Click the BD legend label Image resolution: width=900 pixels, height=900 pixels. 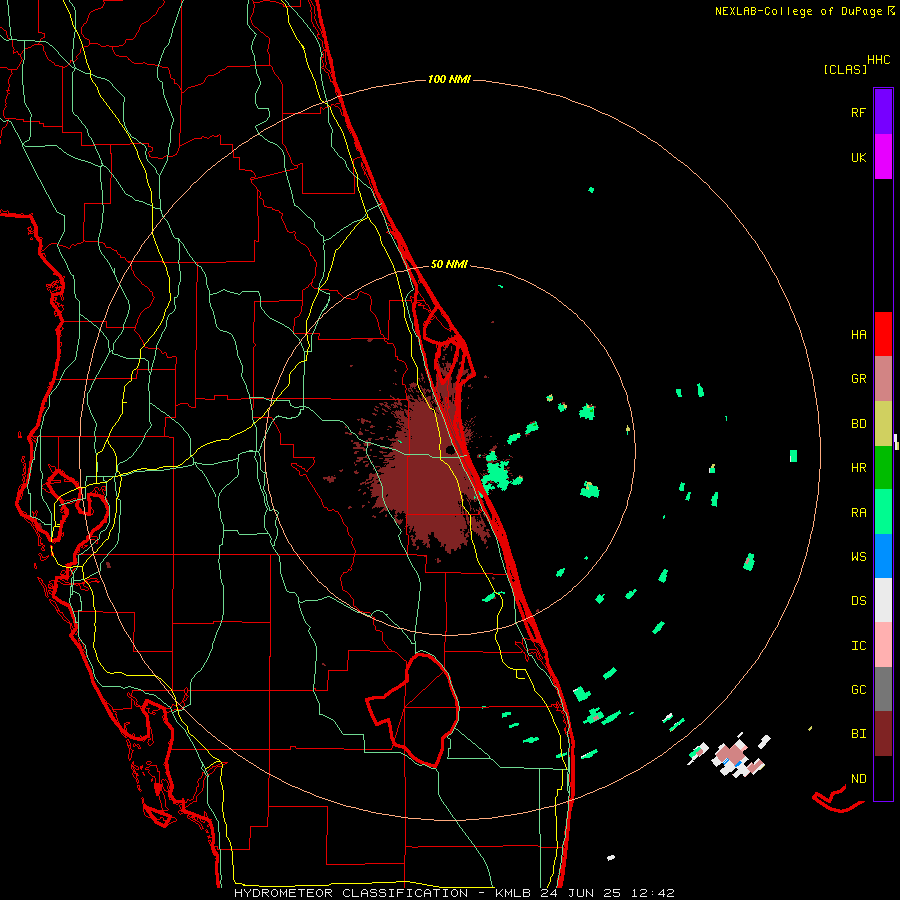tap(858, 424)
